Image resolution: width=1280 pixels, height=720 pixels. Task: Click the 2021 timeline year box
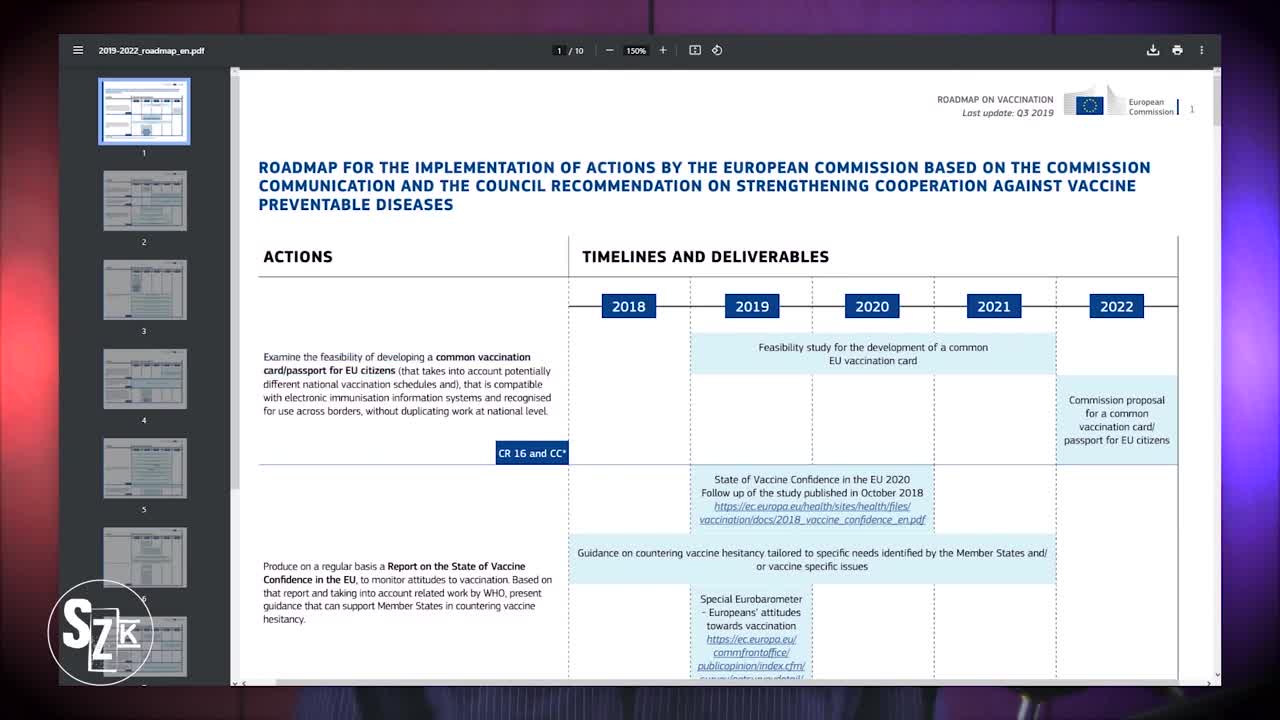[994, 306]
